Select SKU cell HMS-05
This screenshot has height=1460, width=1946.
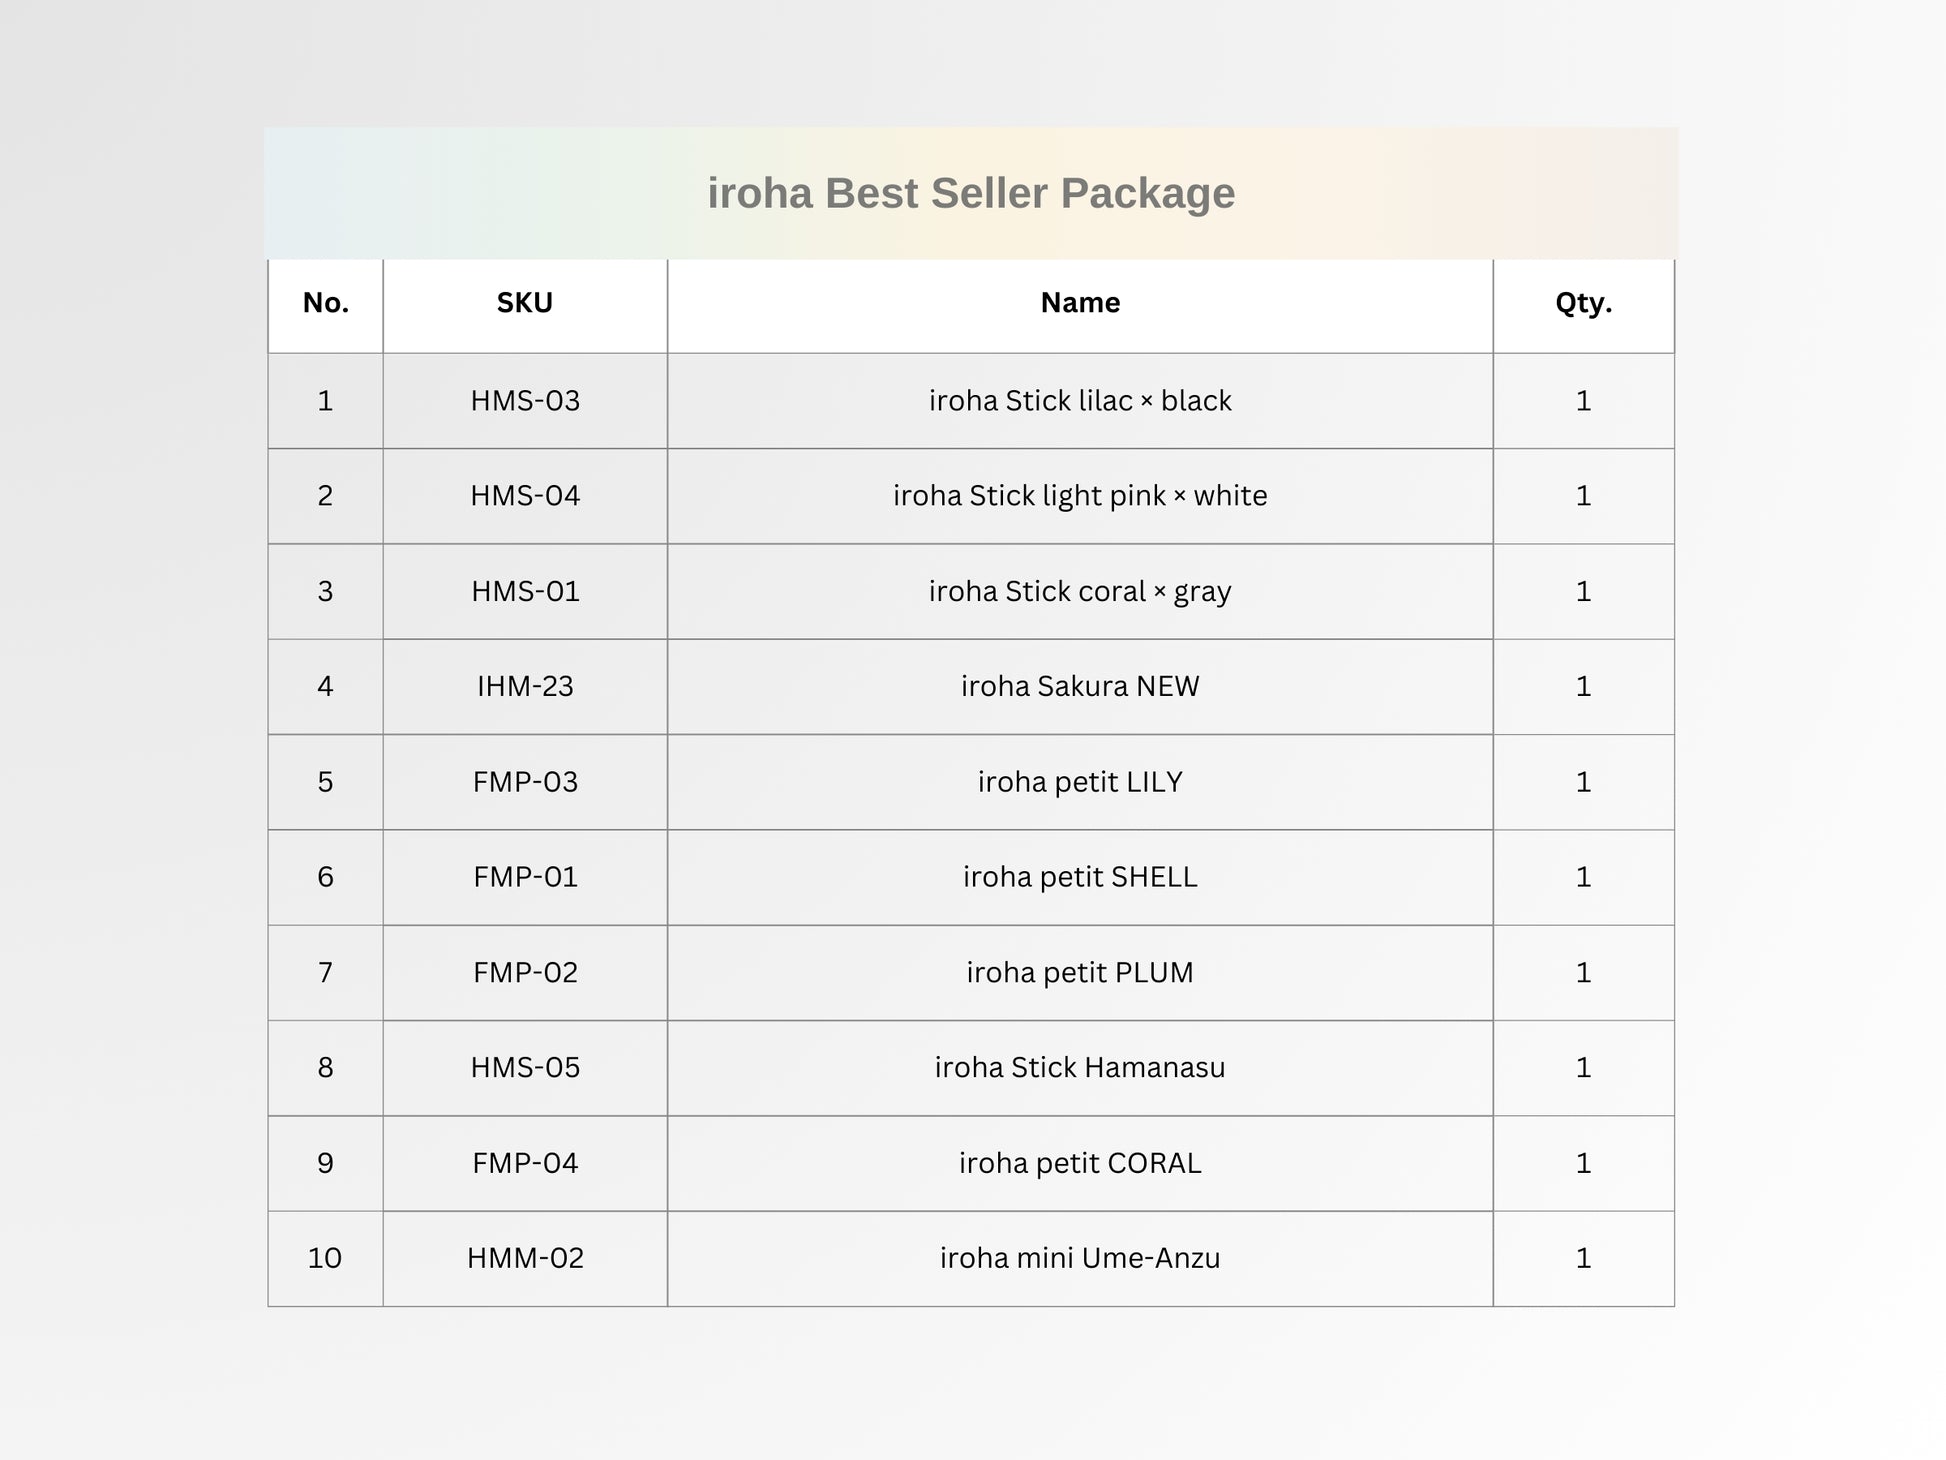tap(525, 1068)
